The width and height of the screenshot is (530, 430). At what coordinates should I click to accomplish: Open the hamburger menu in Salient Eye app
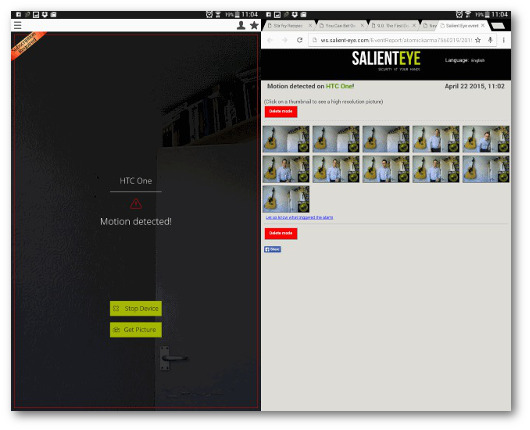click(x=18, y=25)
